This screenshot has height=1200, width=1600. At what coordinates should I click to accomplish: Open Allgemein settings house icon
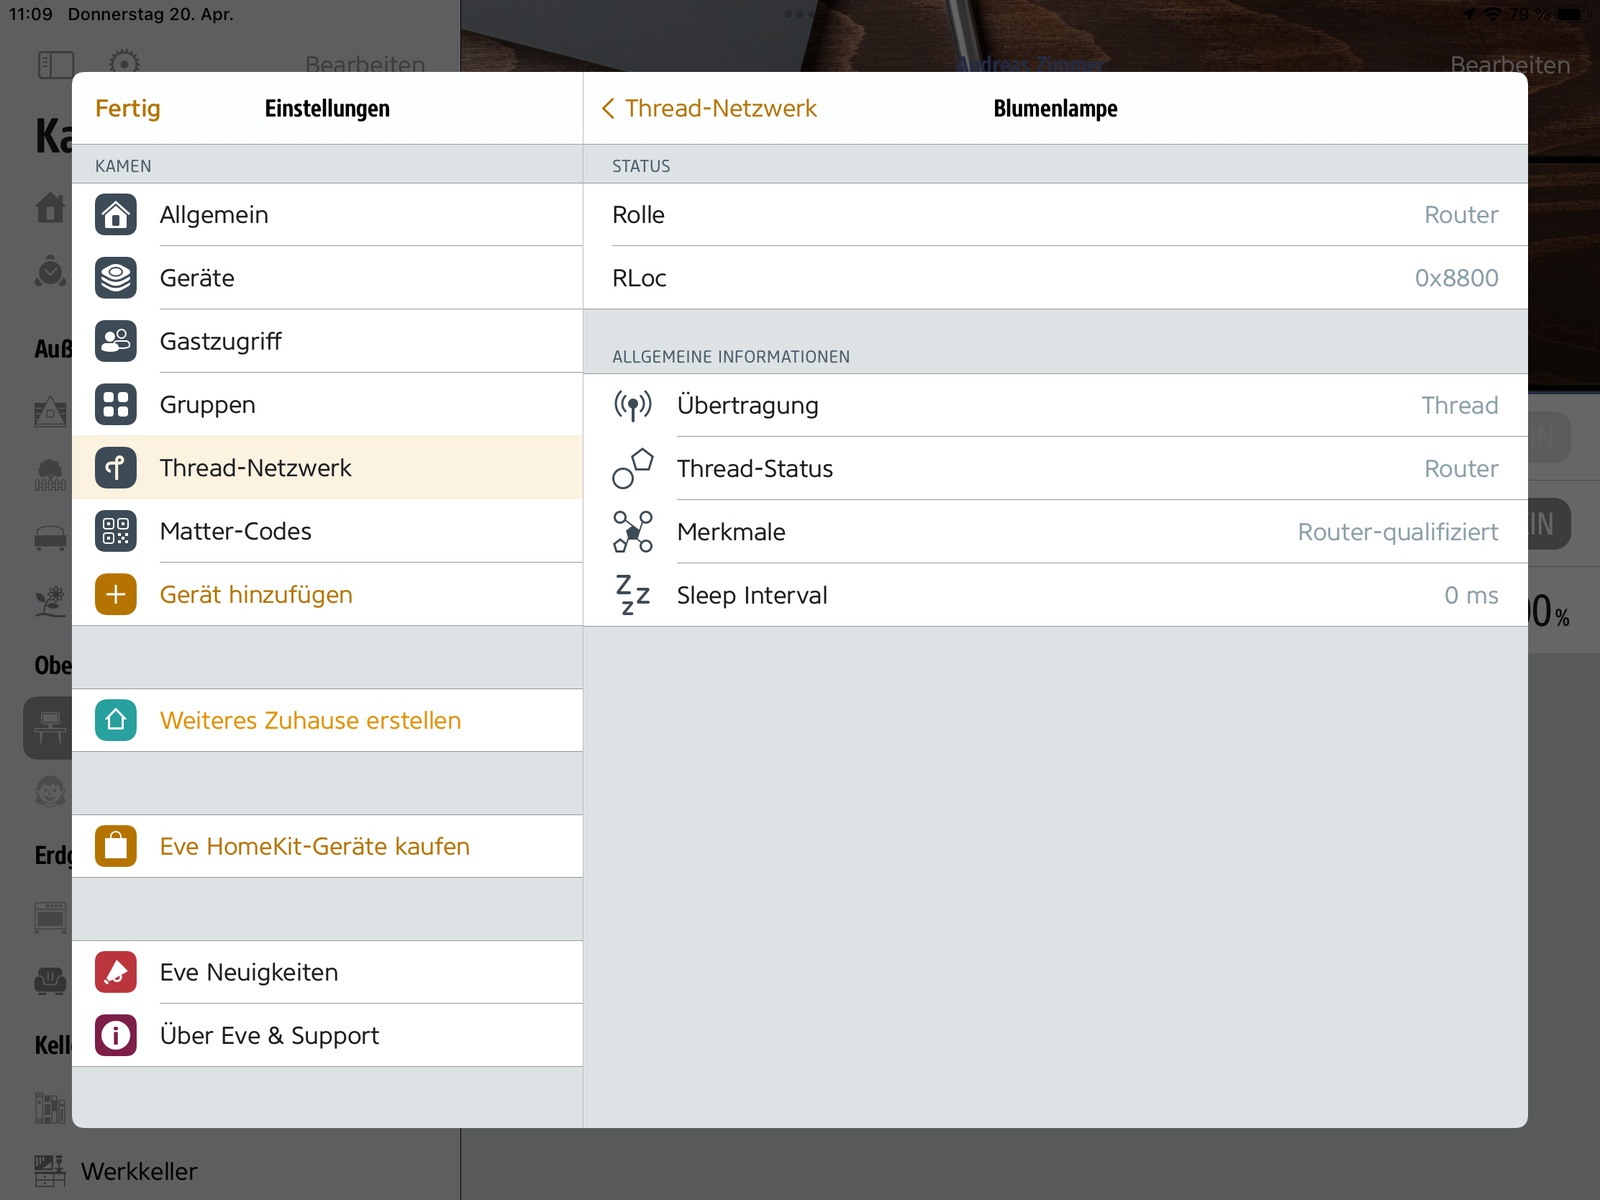coord(116,215)
